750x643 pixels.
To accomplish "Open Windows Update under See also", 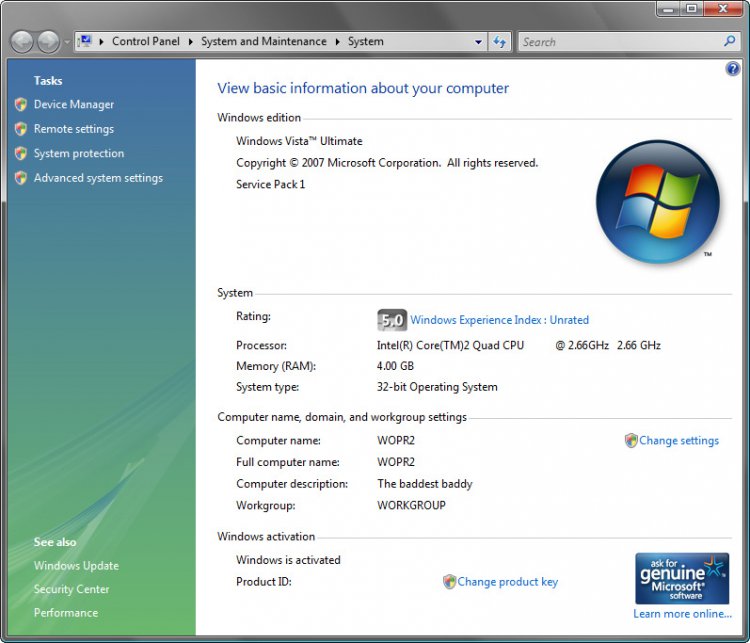I will click(x=76, y=565).
